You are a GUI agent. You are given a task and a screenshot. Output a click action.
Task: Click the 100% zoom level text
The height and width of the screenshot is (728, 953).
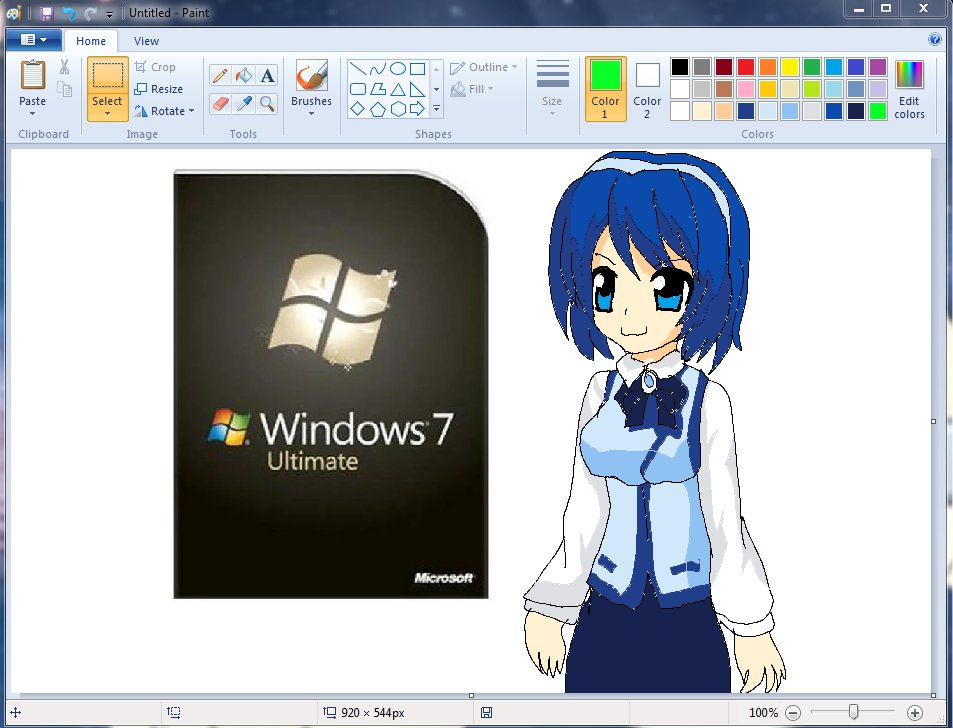(763, 712)
